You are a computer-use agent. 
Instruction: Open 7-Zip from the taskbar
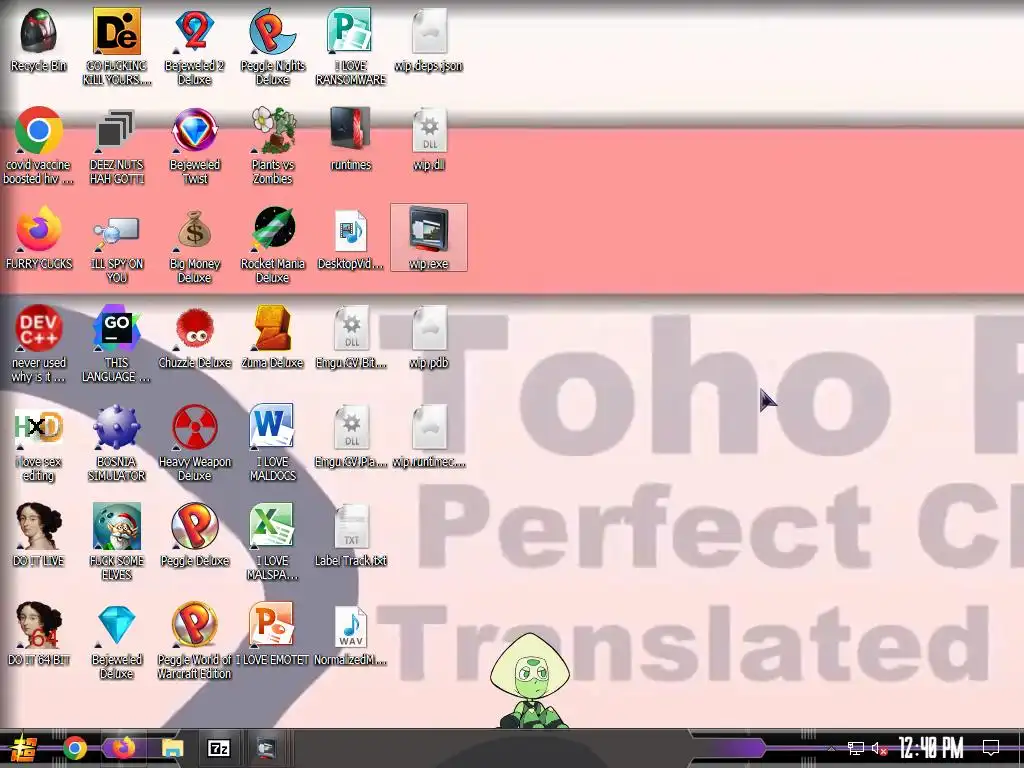click(x=218, y=748)
